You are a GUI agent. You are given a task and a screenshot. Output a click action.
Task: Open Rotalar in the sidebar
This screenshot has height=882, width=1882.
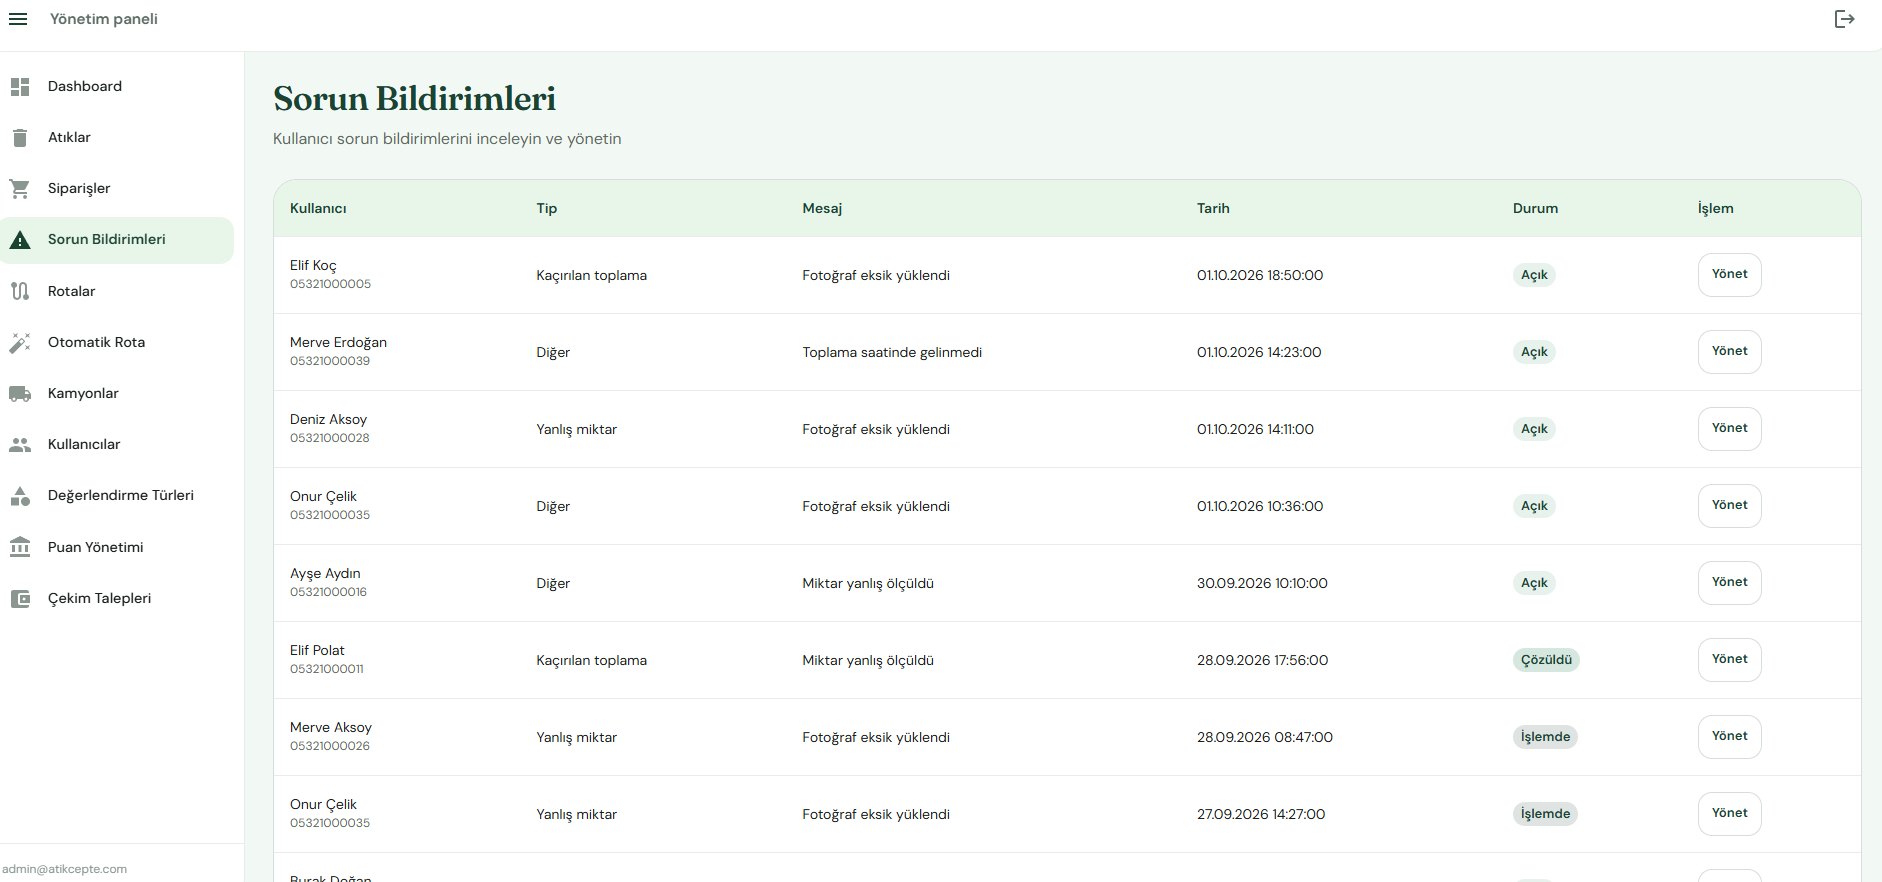117,291
